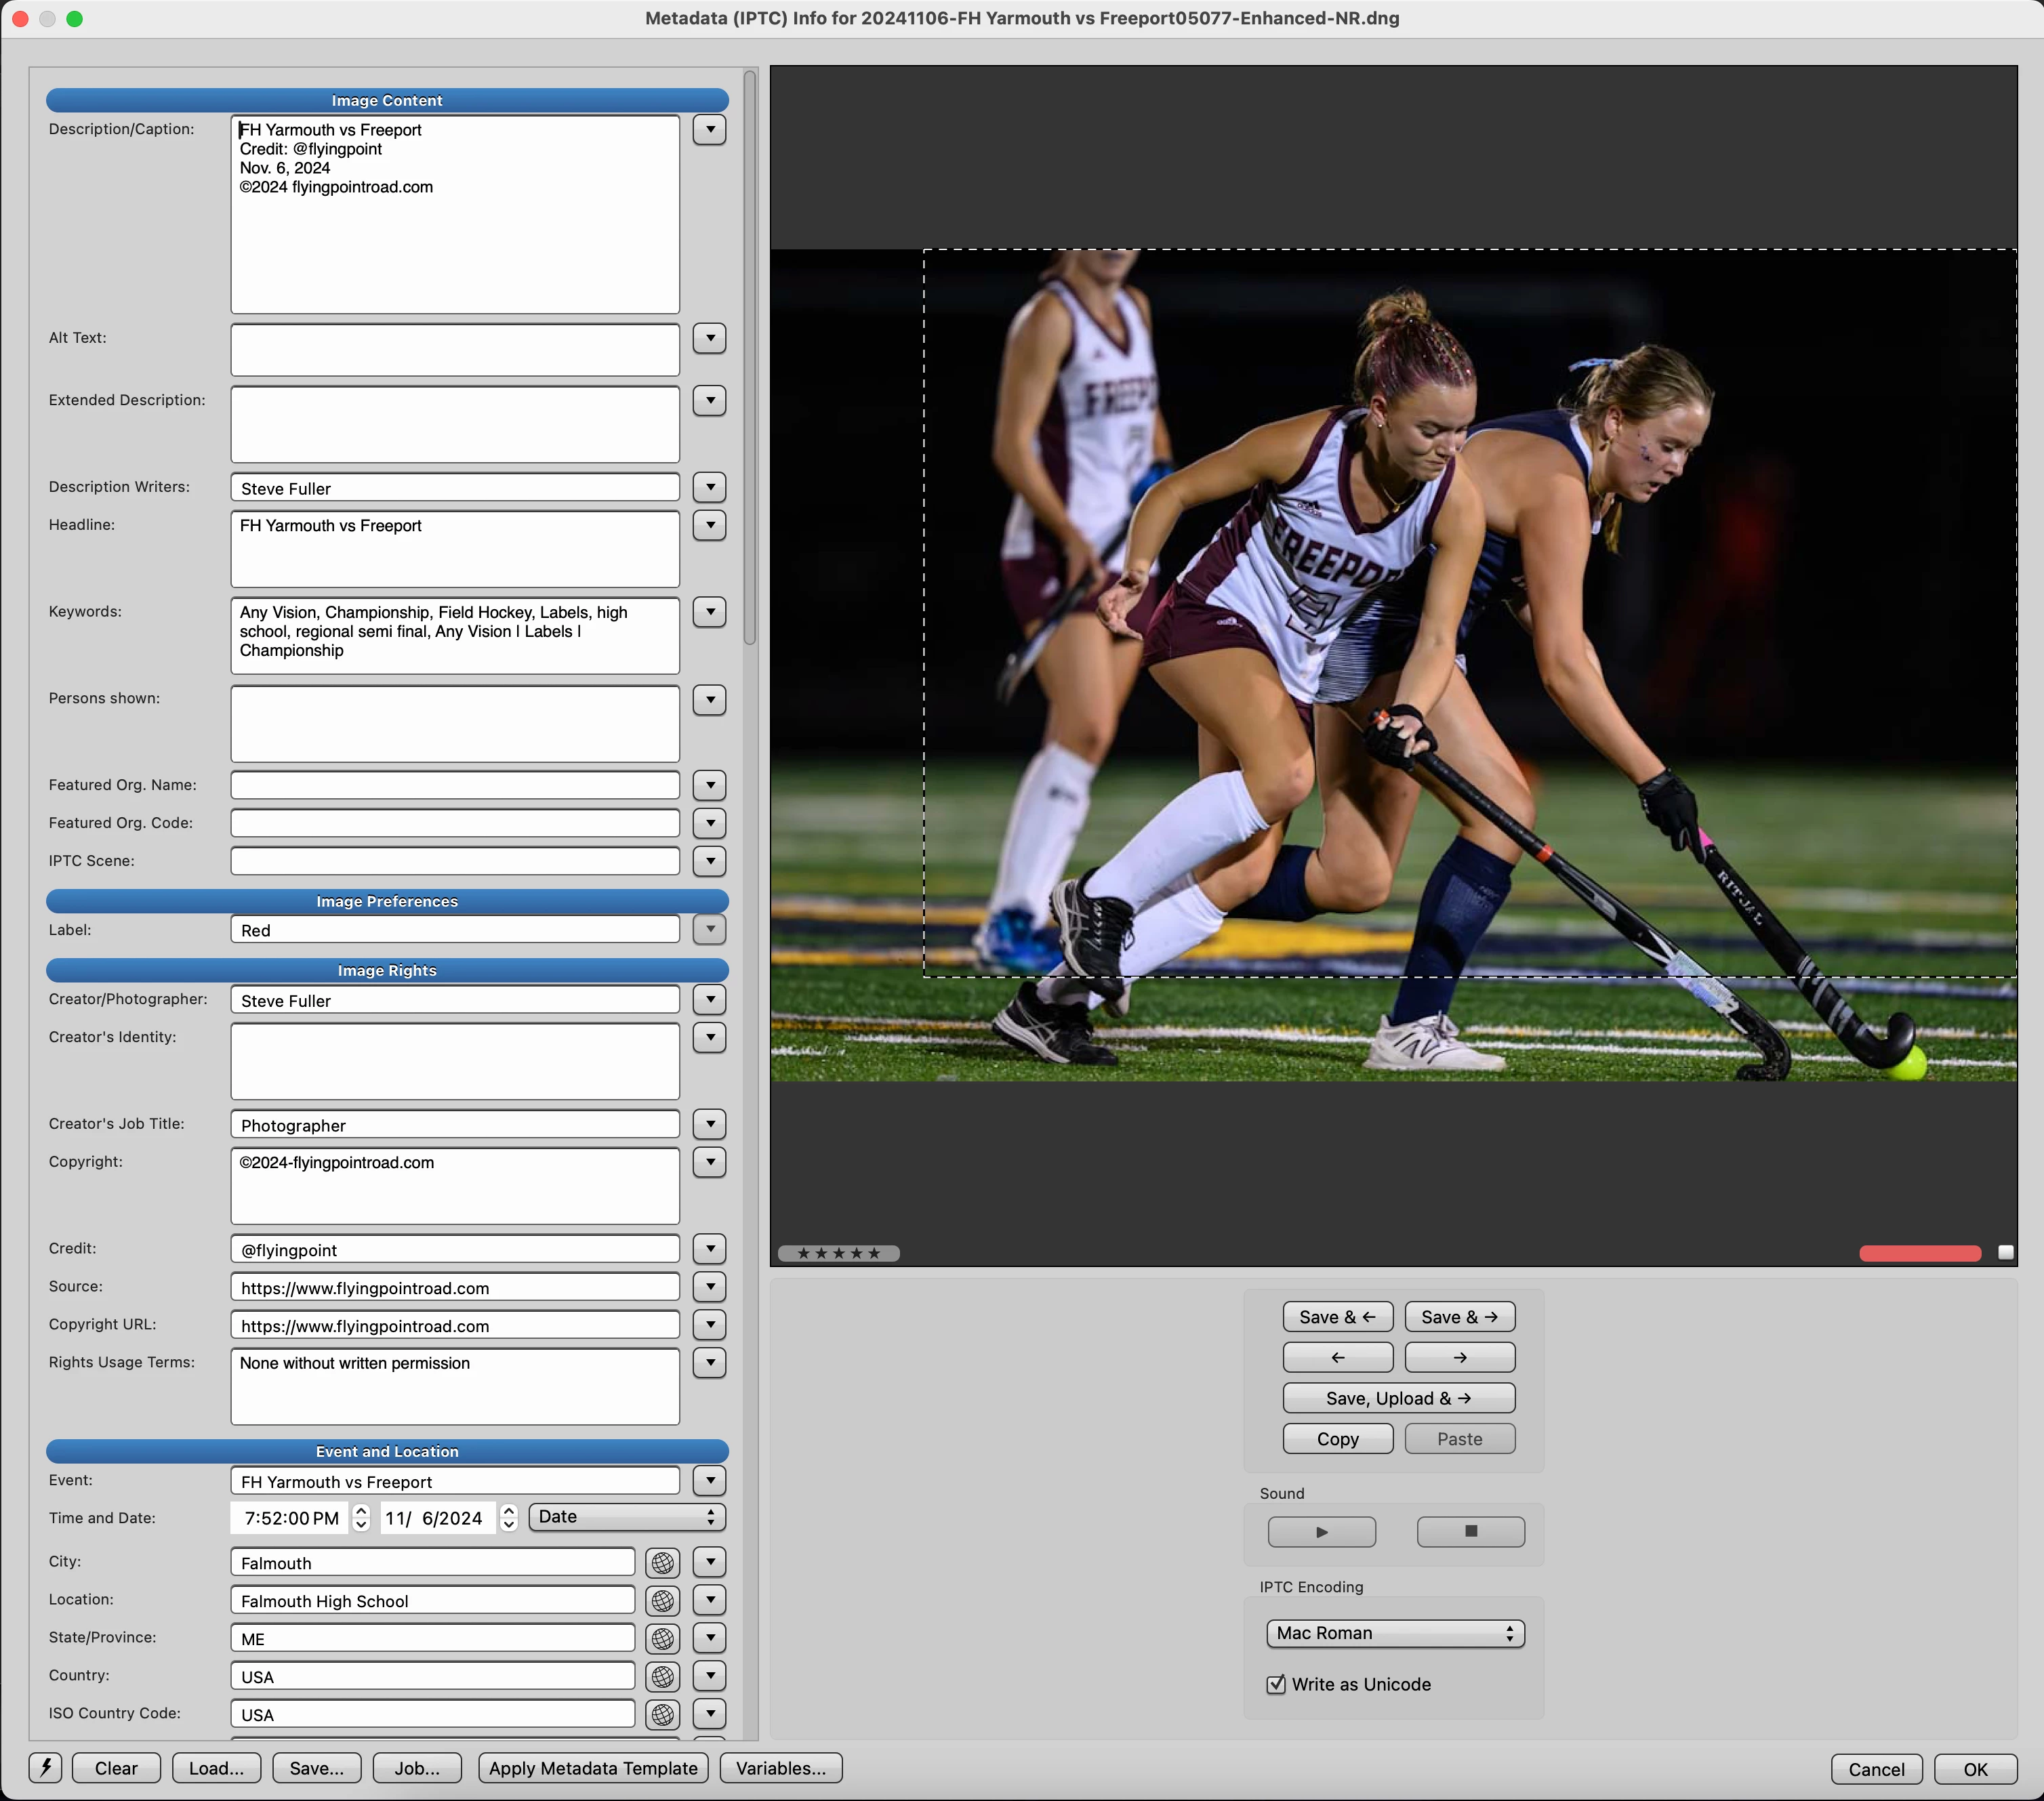Image resolution: width=2044 pixels, height=1801 pixels.
Task: Click the globe icon next to City
Action: tap(662, 1562)
